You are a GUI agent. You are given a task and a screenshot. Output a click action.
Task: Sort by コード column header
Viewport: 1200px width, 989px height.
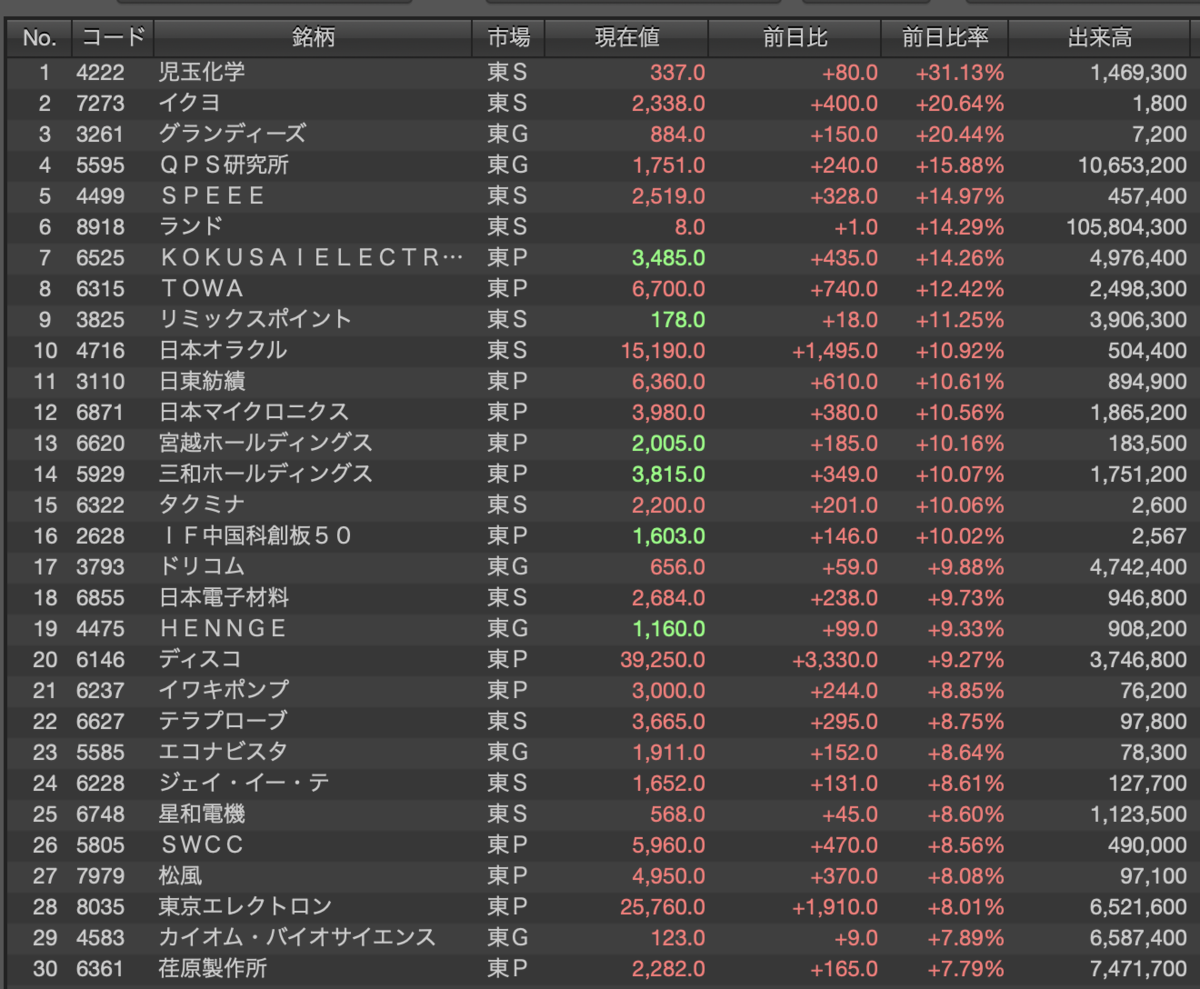pos(113,38)
